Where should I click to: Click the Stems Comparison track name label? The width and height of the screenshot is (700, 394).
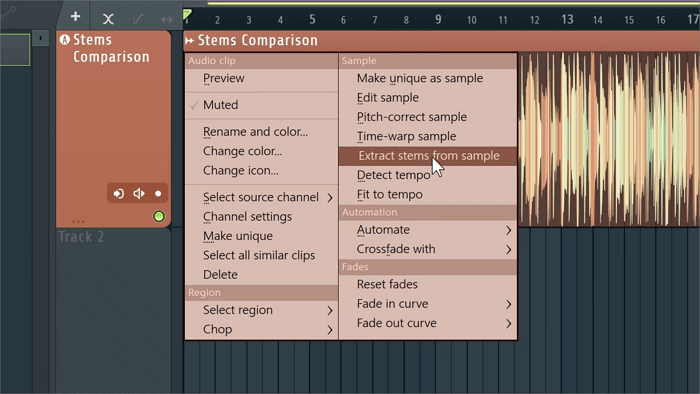tap(111, 48)
